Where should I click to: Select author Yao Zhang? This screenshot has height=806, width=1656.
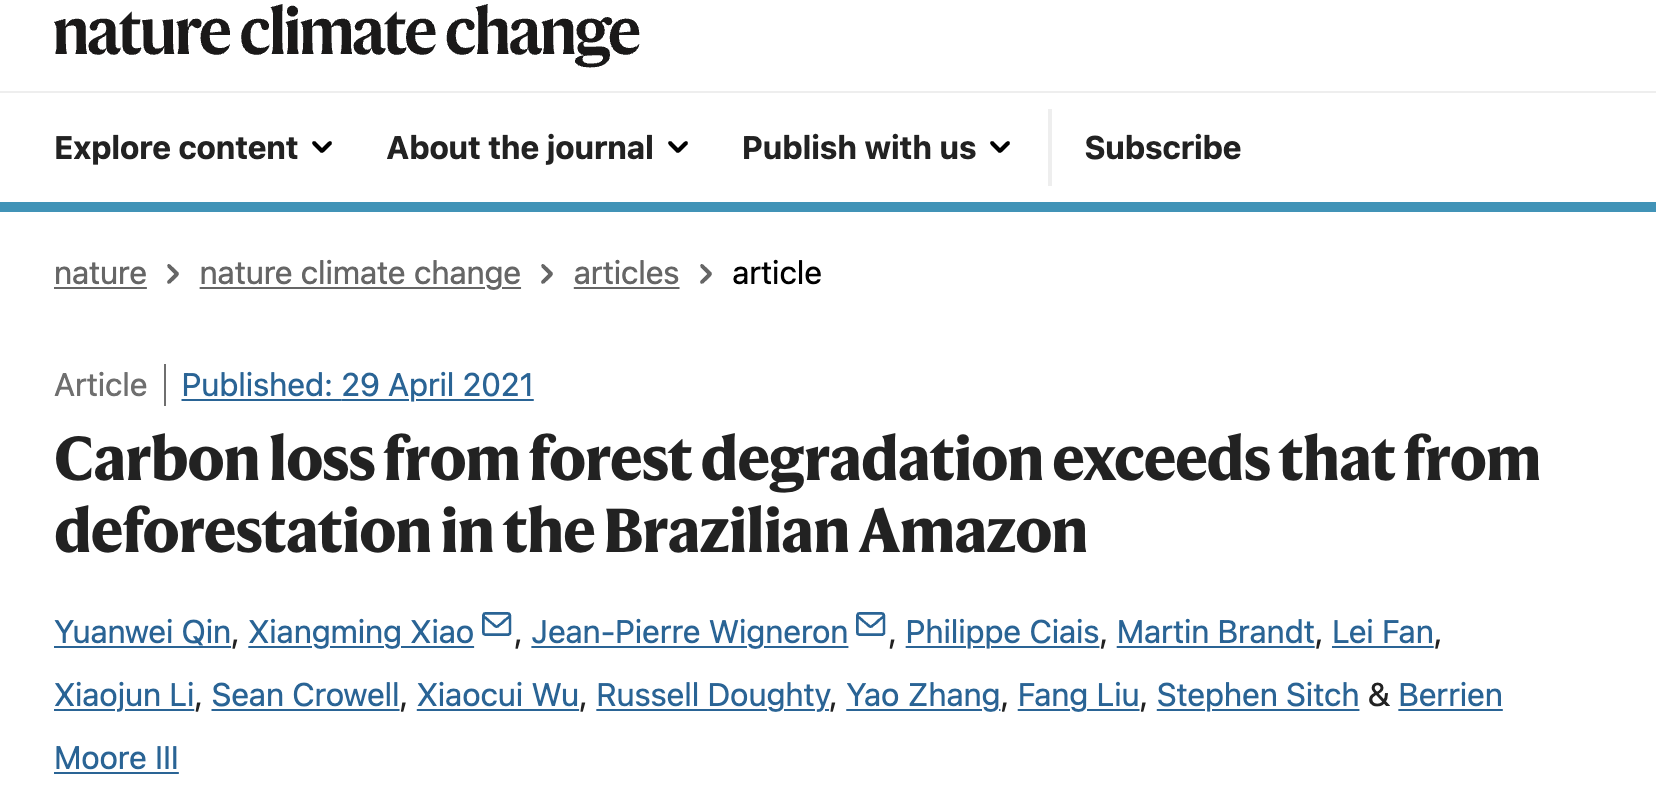click(923, 695)
